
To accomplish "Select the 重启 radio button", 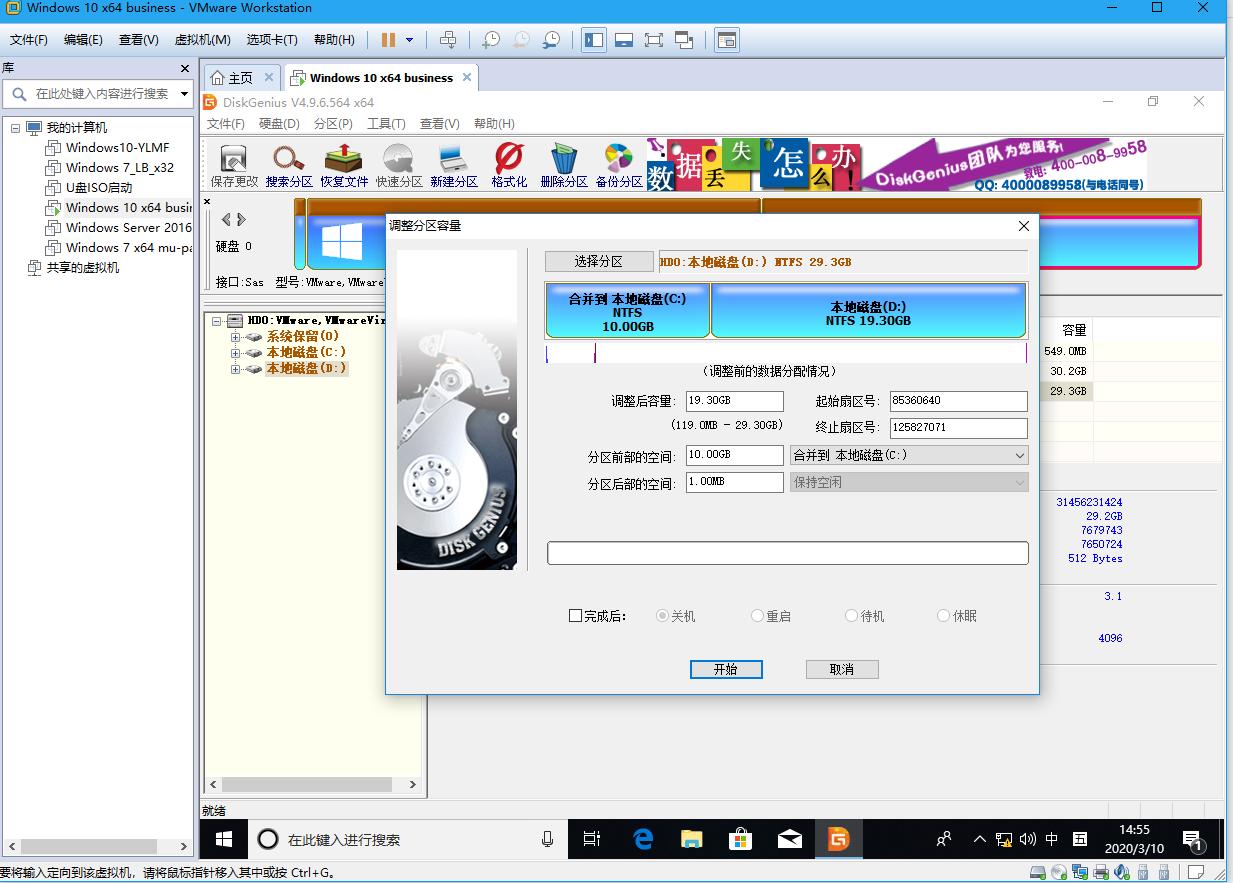I will (758, 616).
